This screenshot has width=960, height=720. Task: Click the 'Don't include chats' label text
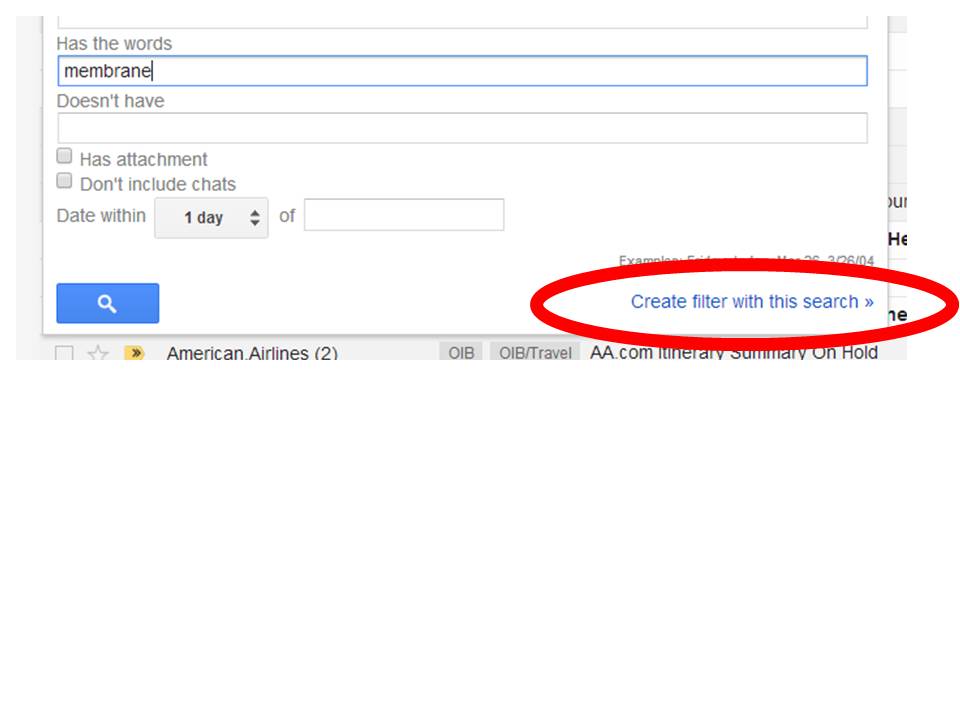(x=157, y=184)
